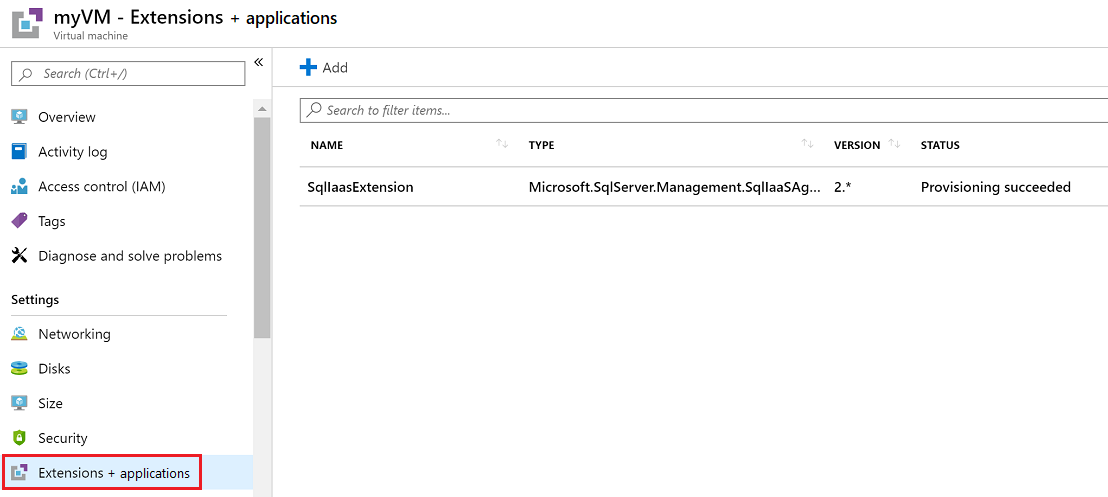The image size is (1108, 497).
Task: Click the Disks icon in Settings
Action: click(x=19, y=369)
